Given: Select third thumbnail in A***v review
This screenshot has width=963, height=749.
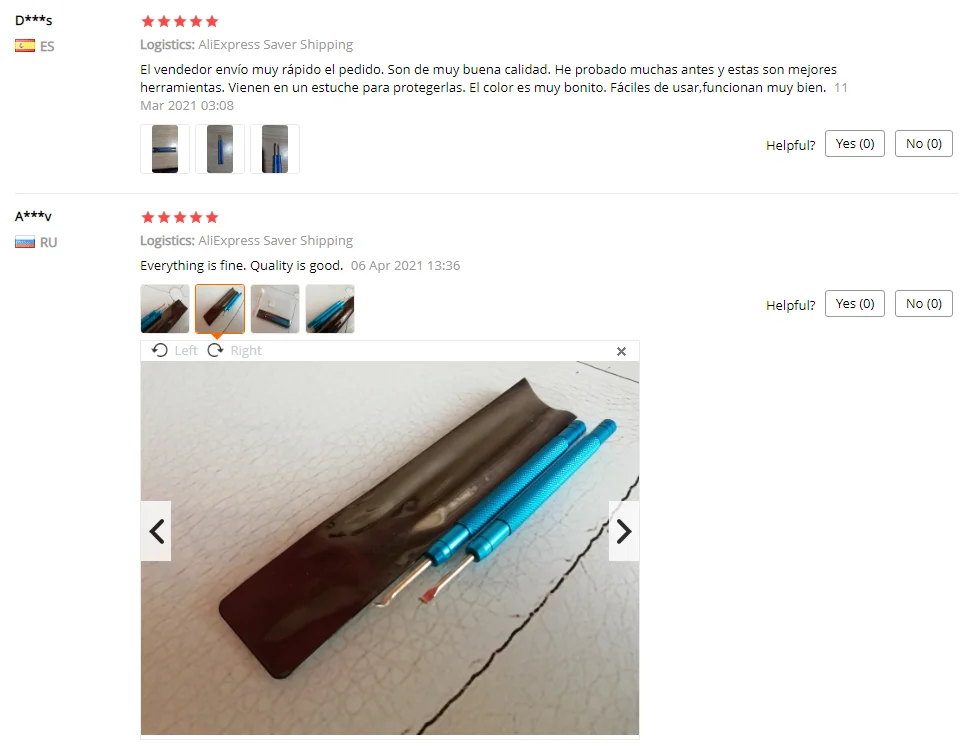Looking at the screenshot, I should 275,309.
